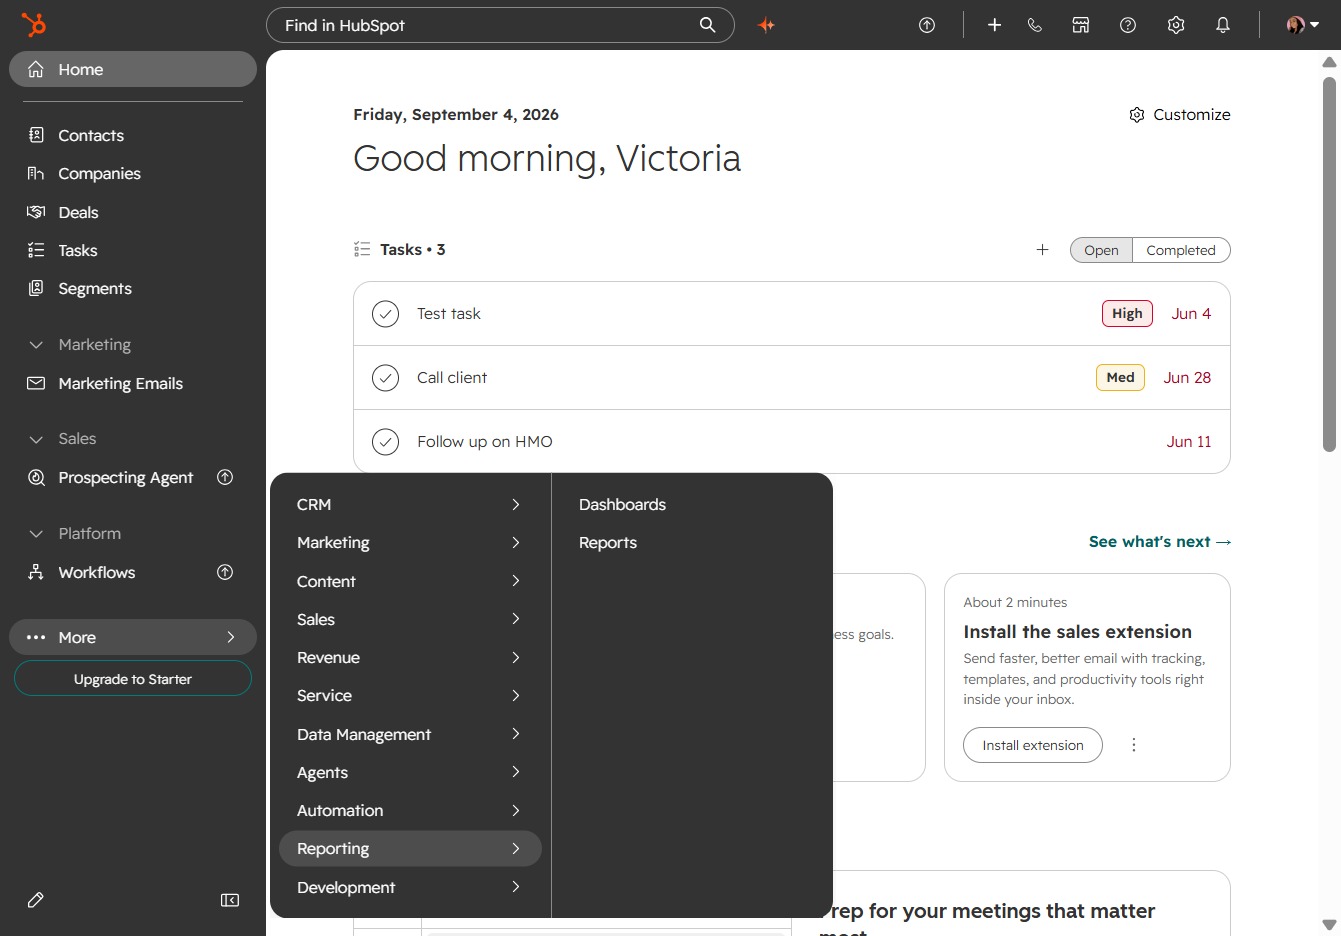Image resolution: width=1341 pixels, height=936 pixels.
Task: Click the Home icon in sidebar
Action: pyautogui.click(x=36, y=69)
